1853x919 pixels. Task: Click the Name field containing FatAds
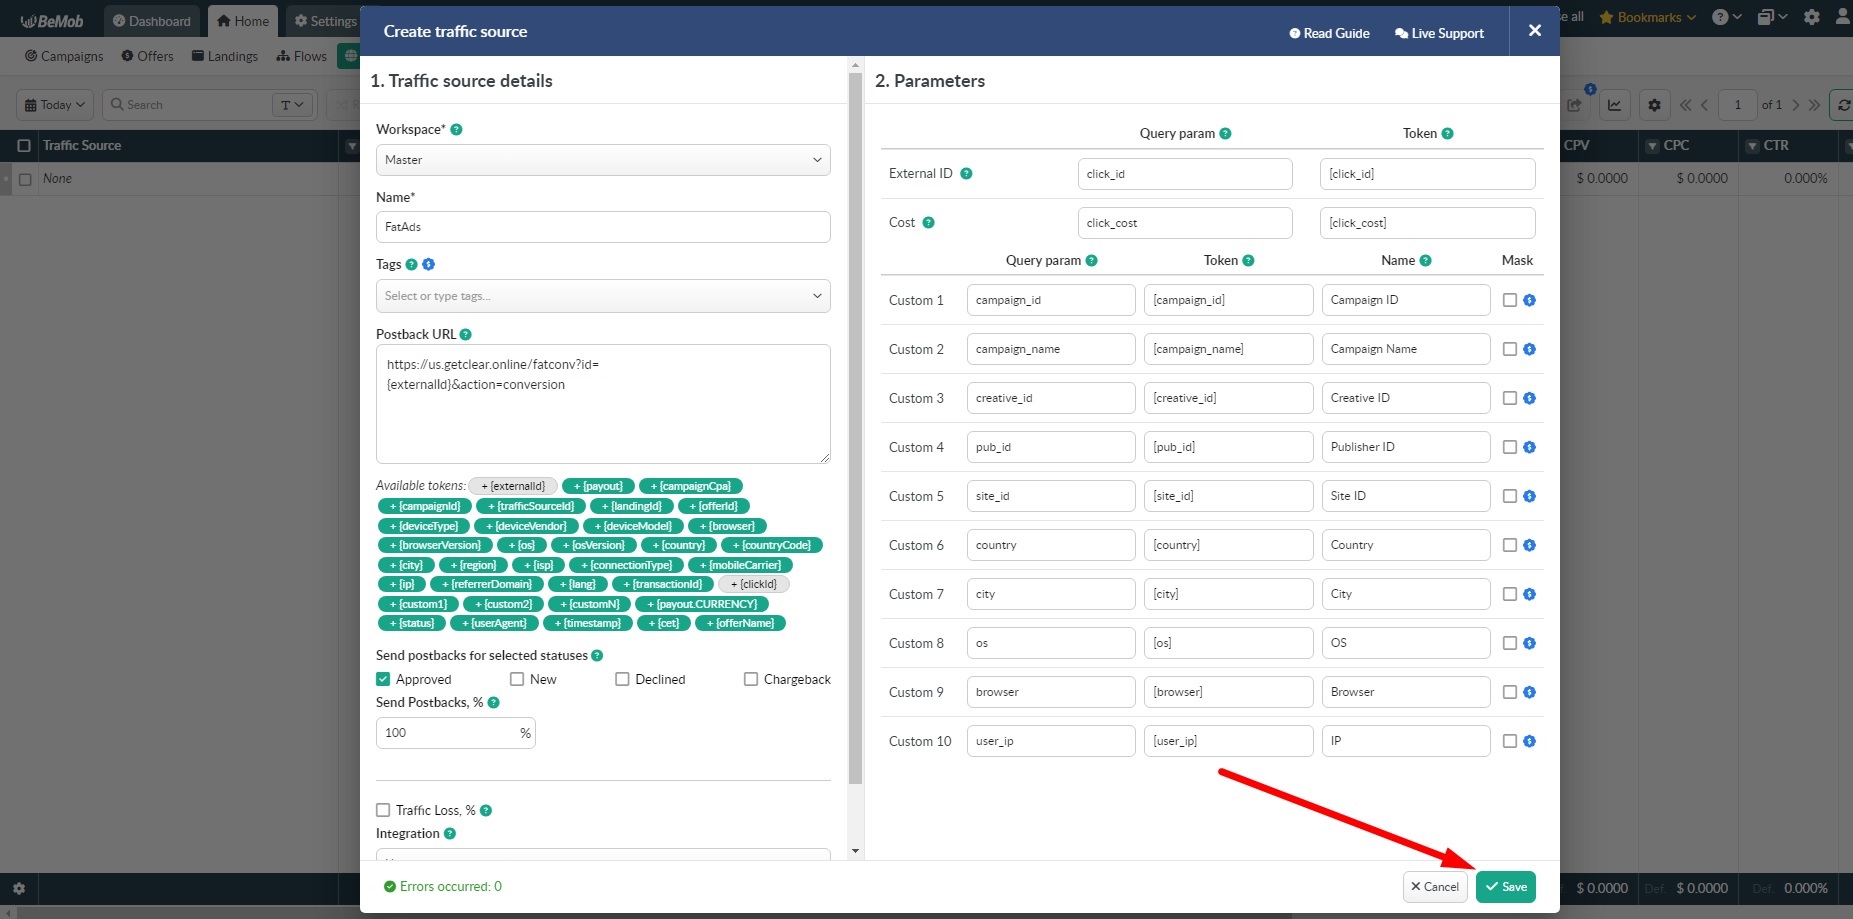tap(603, 227)
